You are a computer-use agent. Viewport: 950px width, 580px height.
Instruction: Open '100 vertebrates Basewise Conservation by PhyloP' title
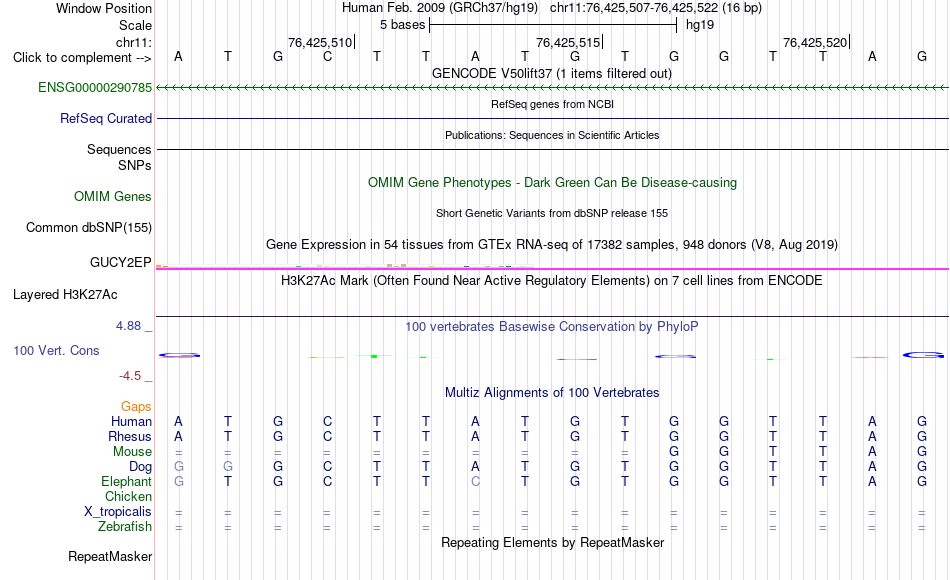[x=551, y=327]
